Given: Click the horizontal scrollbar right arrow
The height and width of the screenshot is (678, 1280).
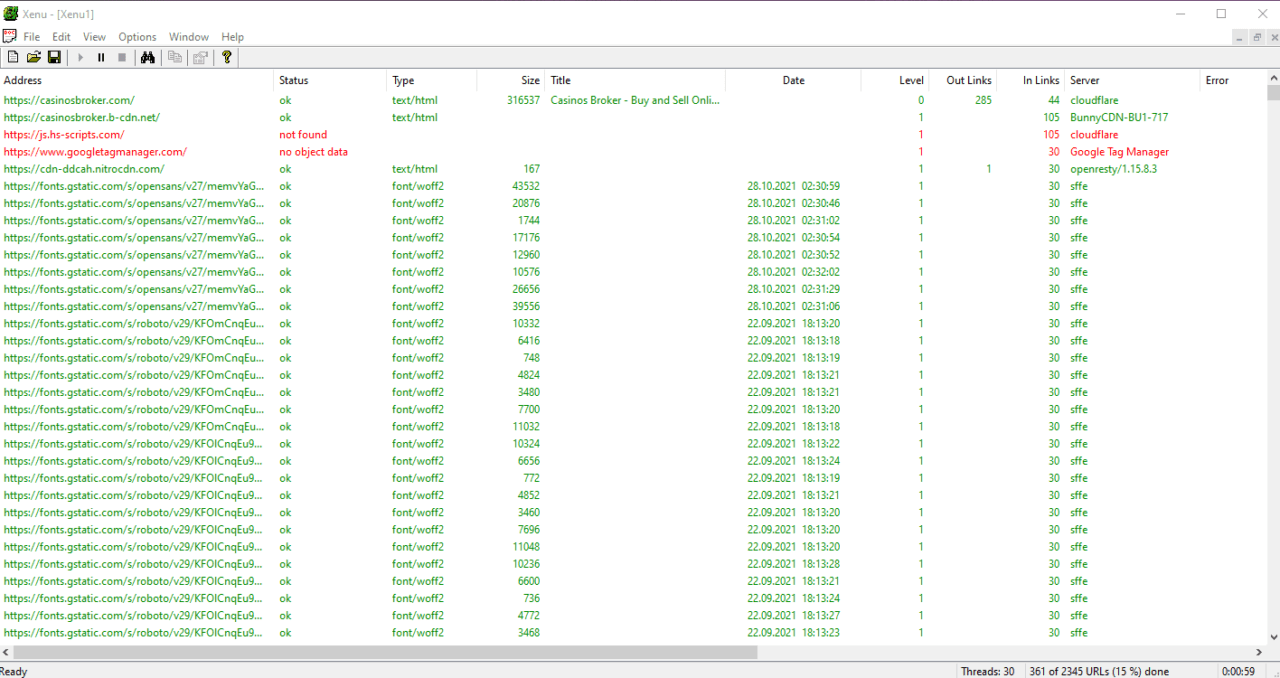Looking at the screenshot, I should (1259, 652).
